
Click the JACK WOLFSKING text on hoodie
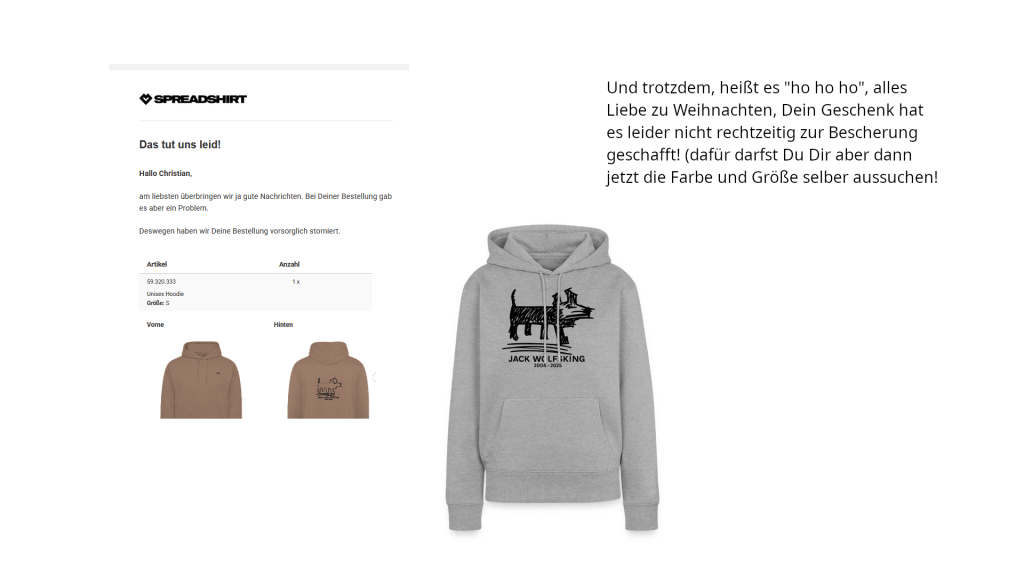pos(547,359)
